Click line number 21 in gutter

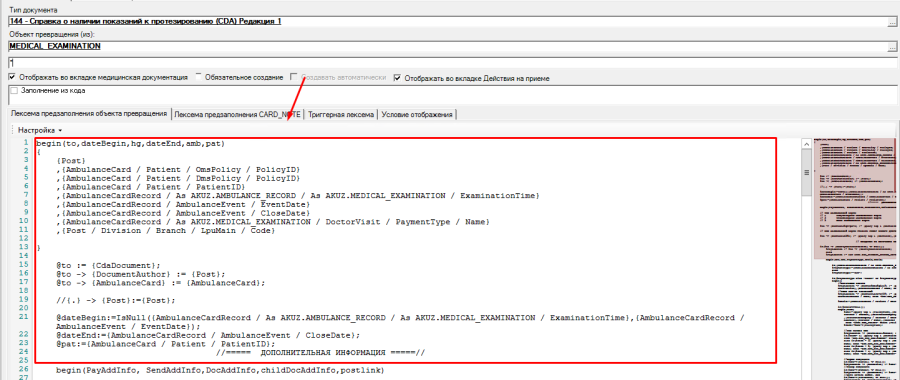pos(24,316)
